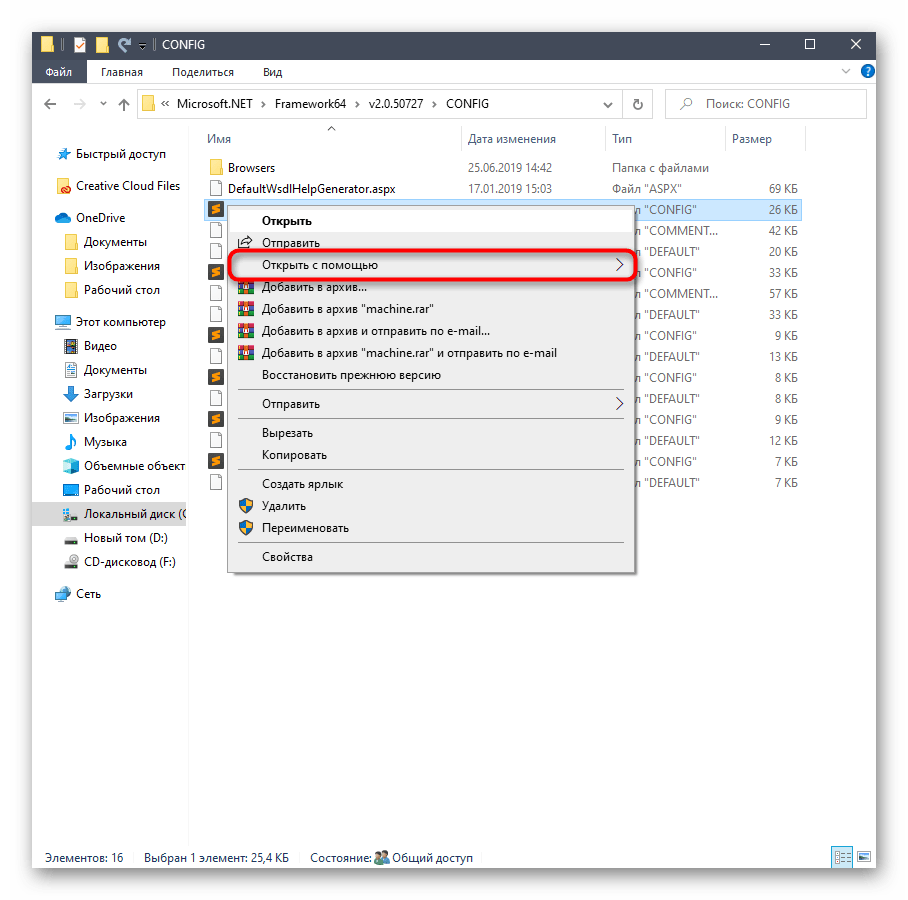Click 'Удалить' in the context menu
The image size is (908, 900).
(x=283, y=506)
